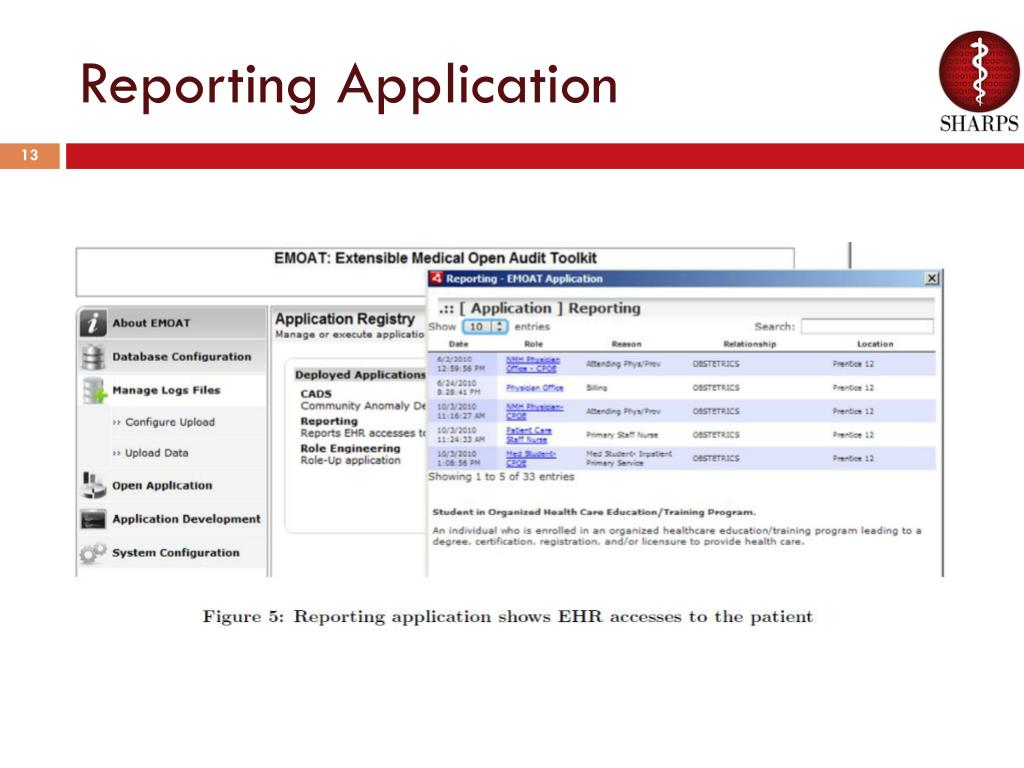Select Configure Upload submenu item
Image resolution: width=1024 pixels, height=768 pixels.
(170, 422)
